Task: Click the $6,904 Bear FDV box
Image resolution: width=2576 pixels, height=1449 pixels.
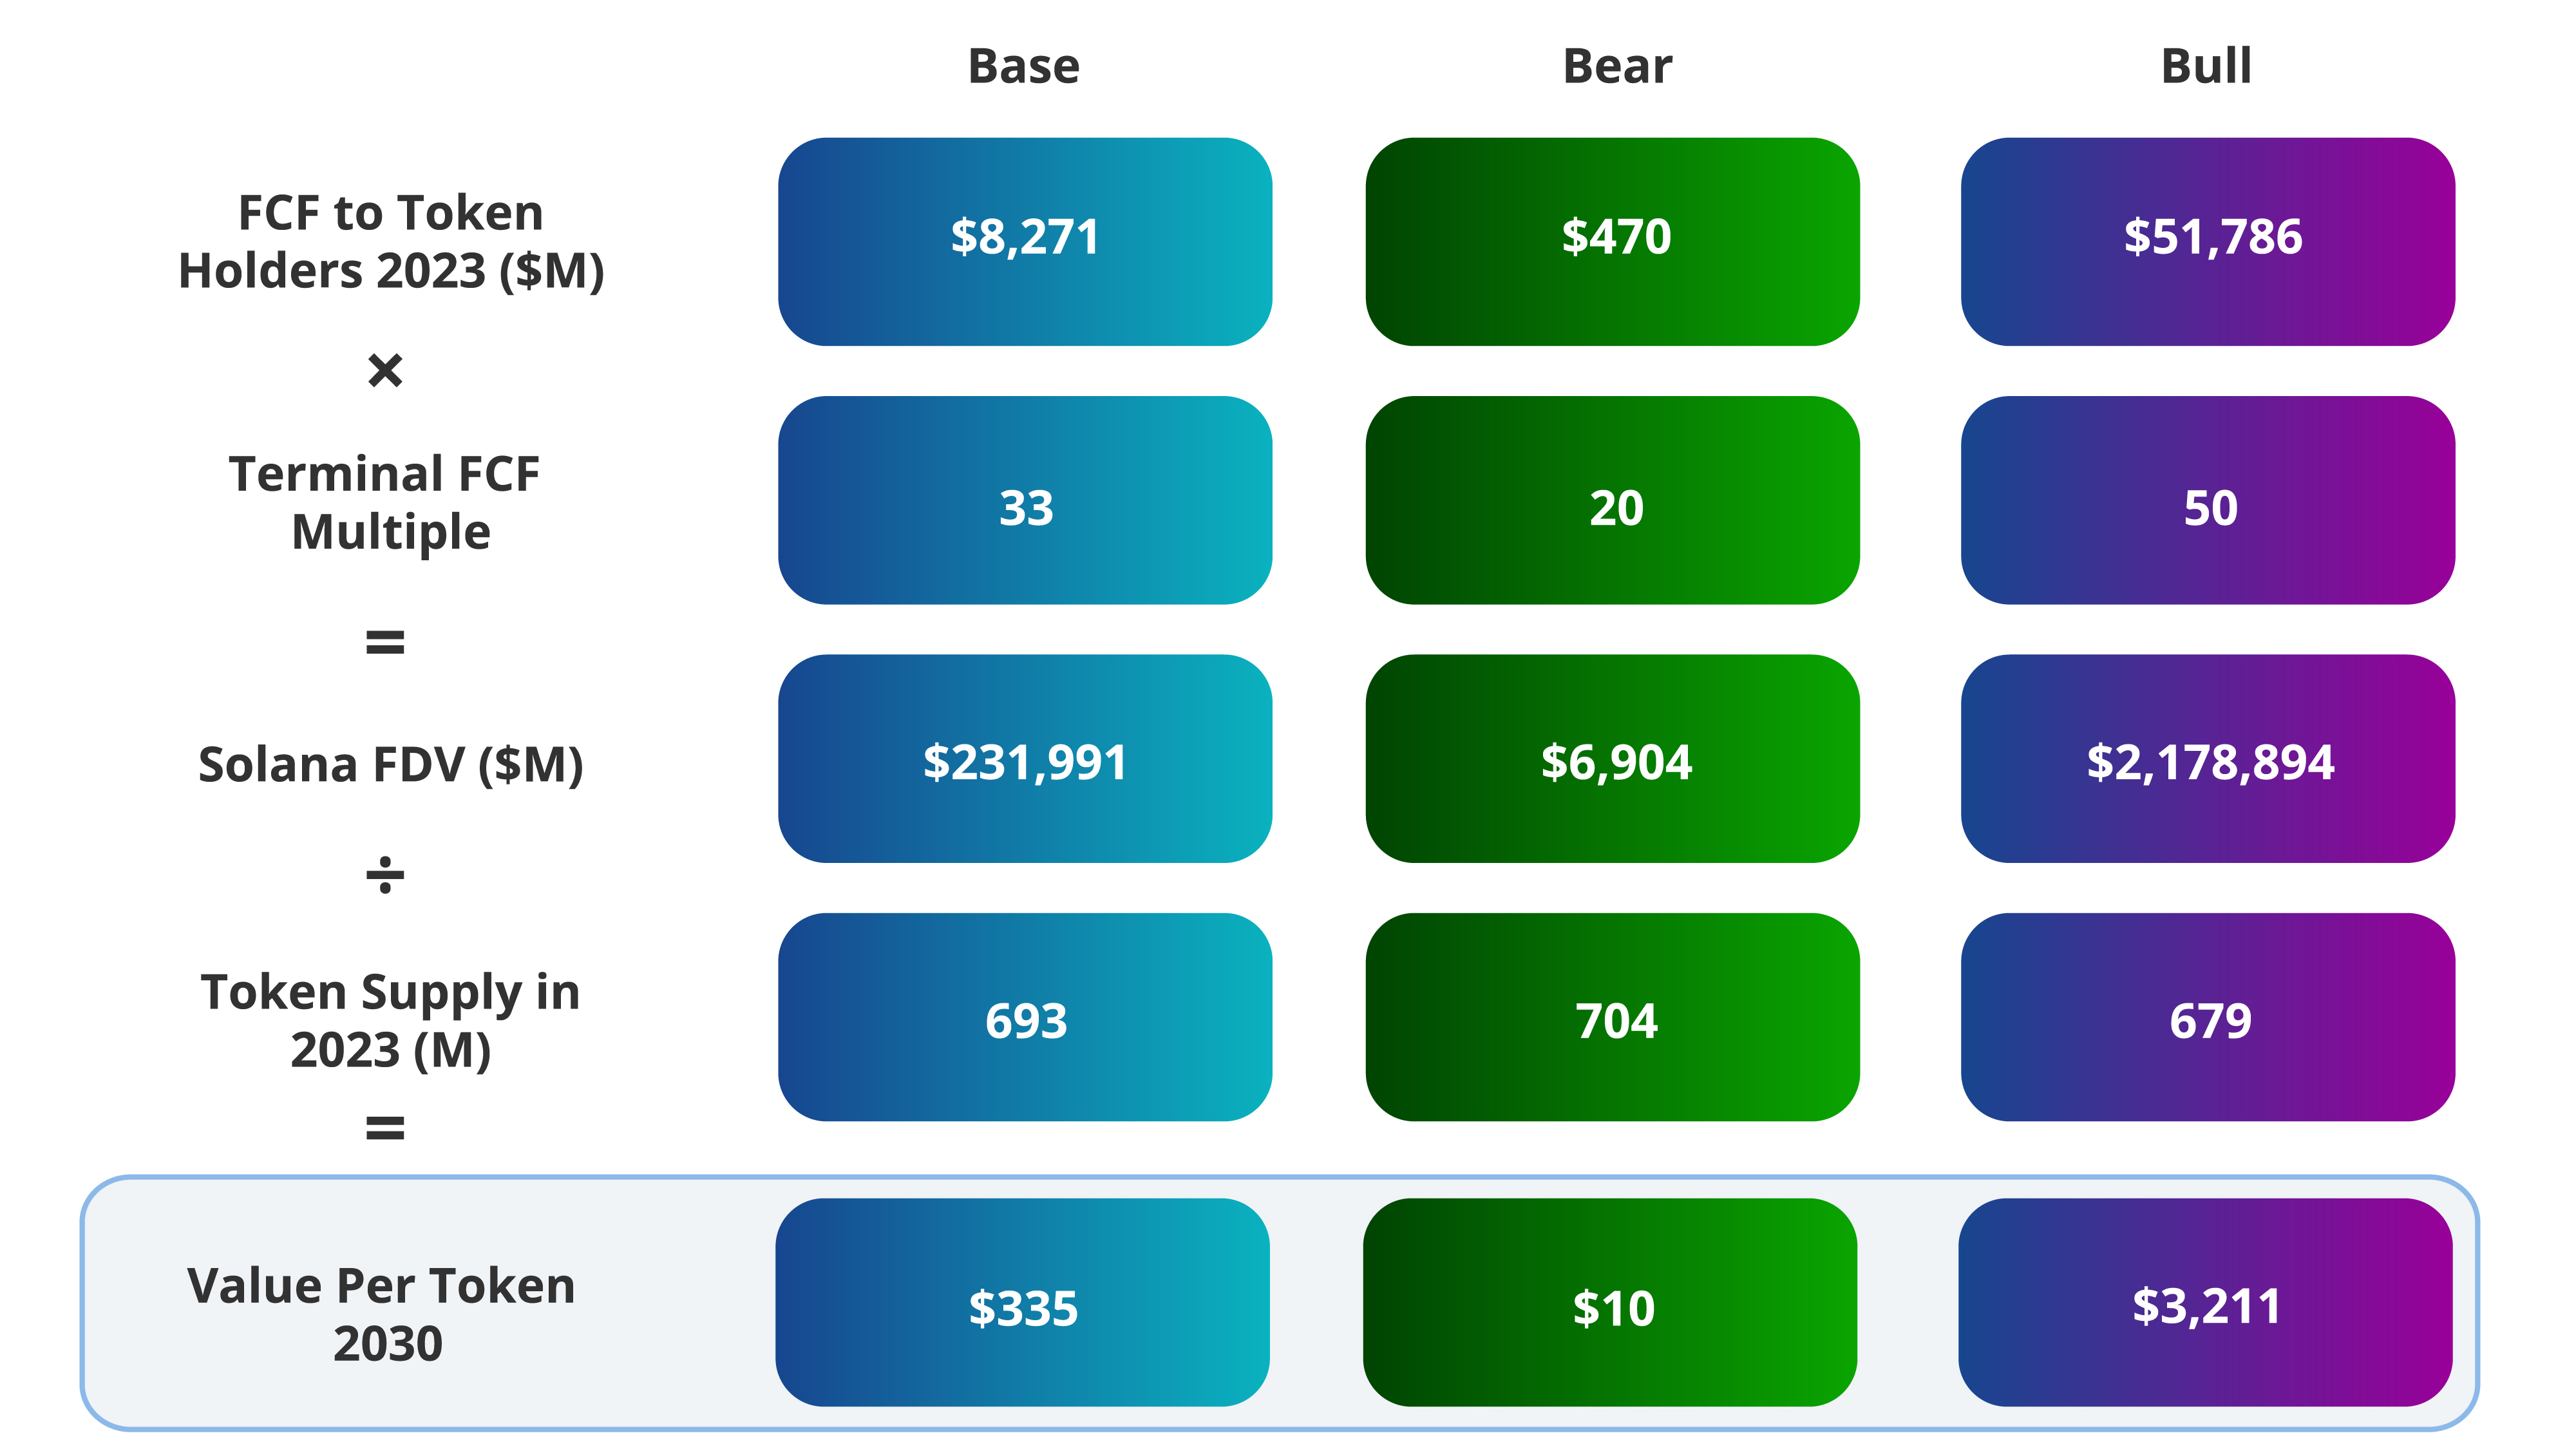Action: 1612,758
